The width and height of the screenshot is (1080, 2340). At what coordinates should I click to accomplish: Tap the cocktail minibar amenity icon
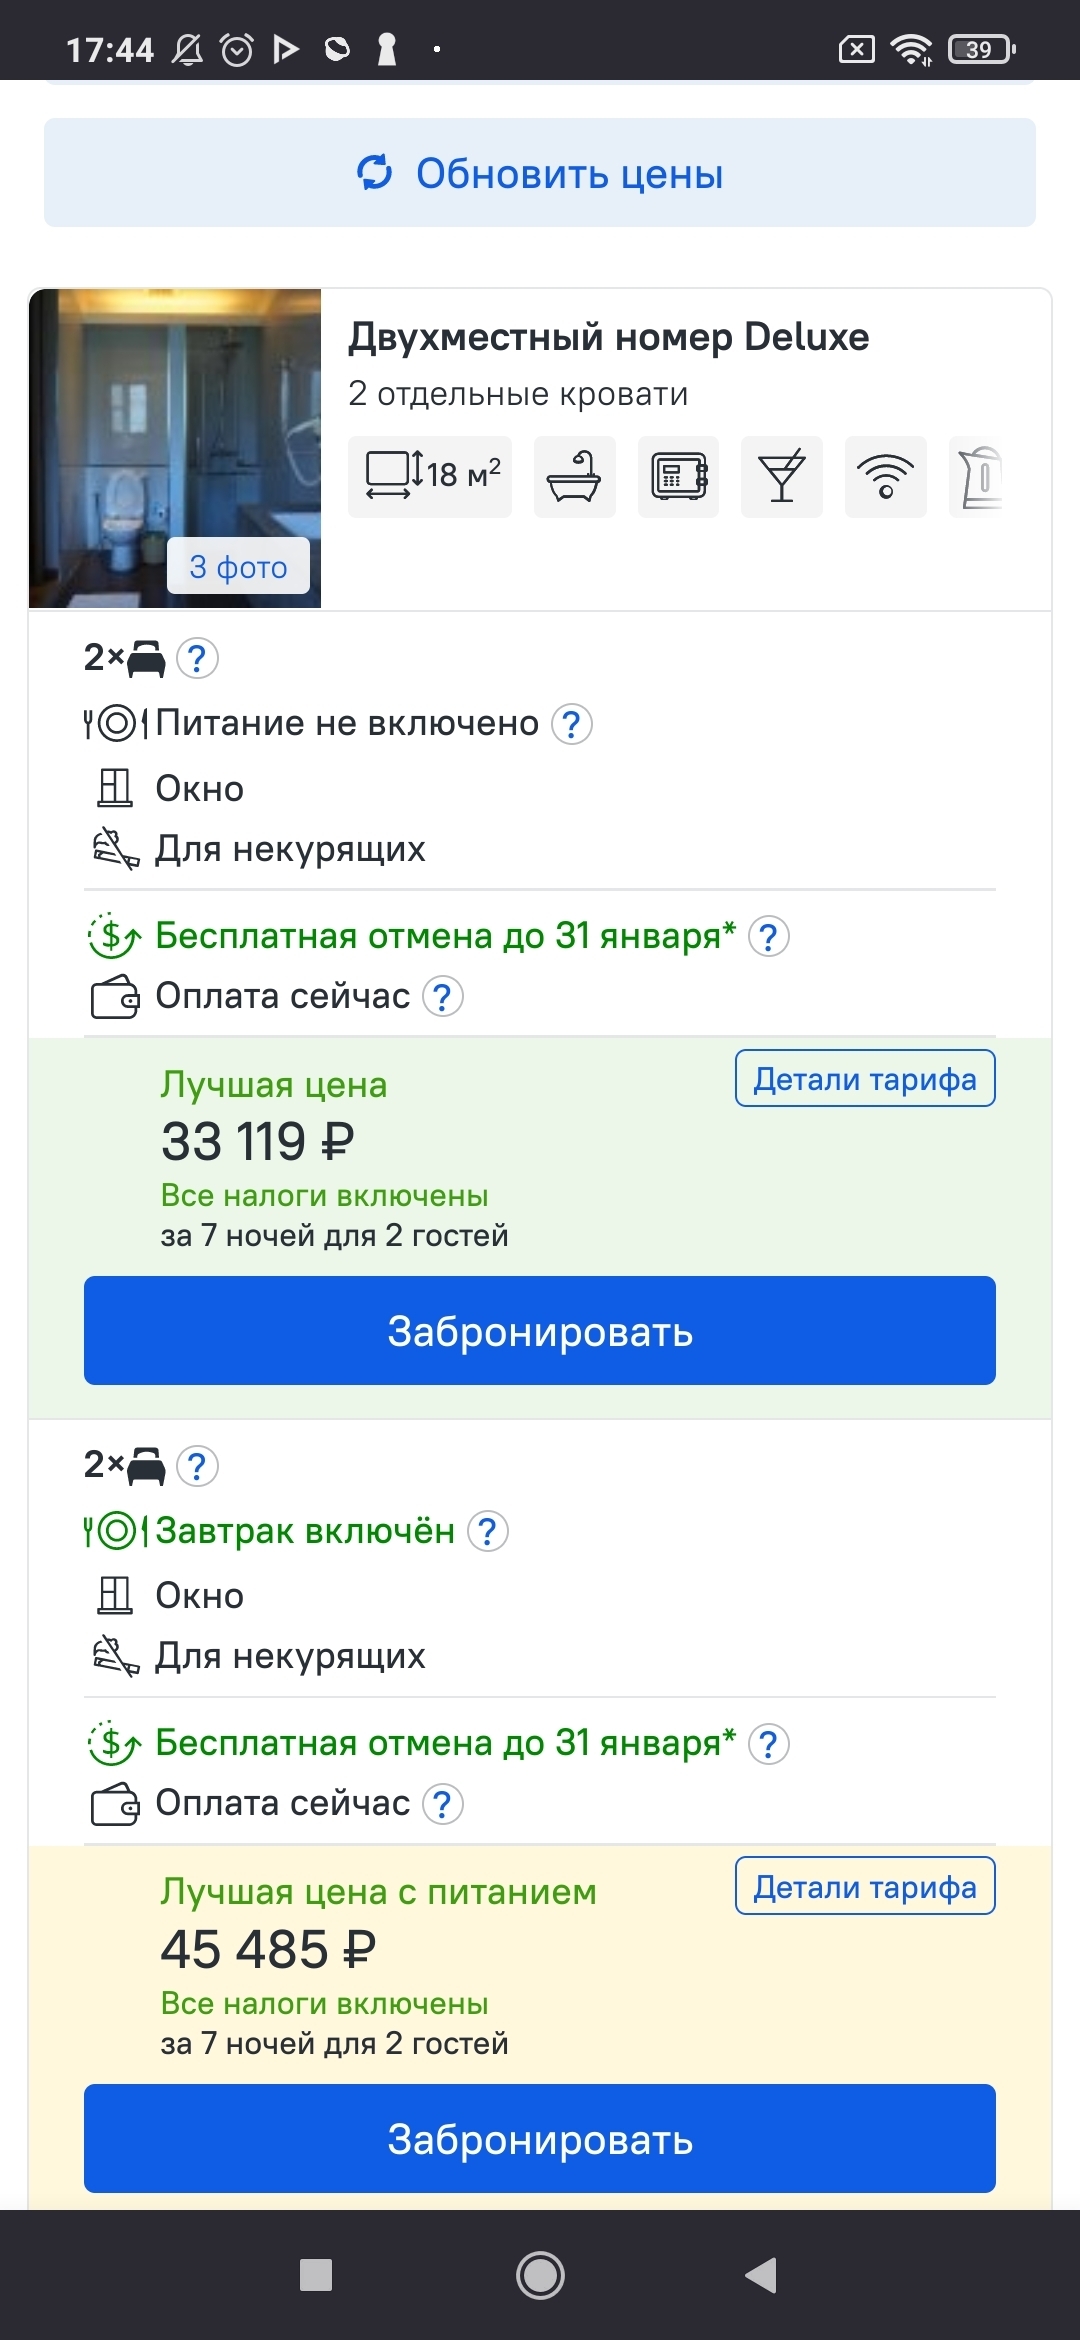click(x=782, y=476)
